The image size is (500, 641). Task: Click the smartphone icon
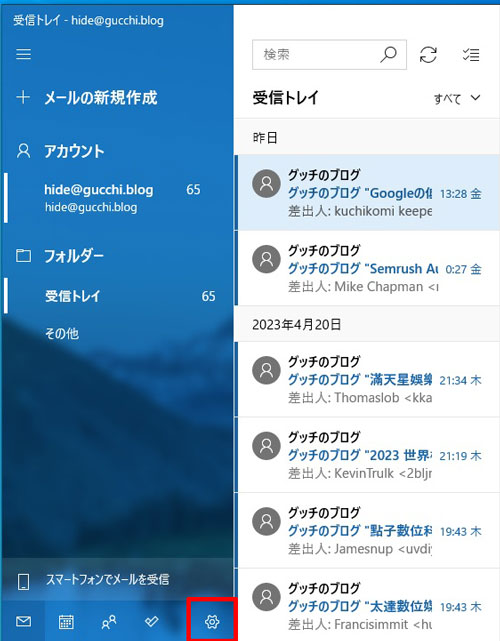coord(24,581)
